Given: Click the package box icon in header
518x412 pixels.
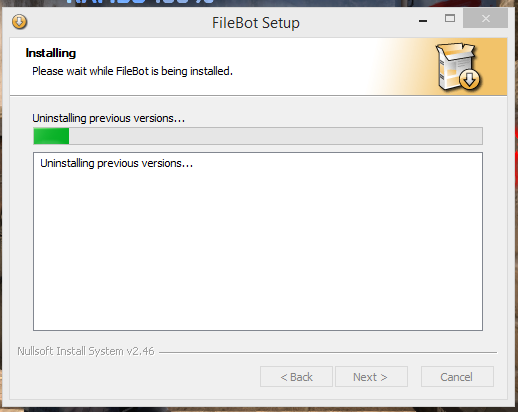Looking at the screenshot, I should (458, 67).
